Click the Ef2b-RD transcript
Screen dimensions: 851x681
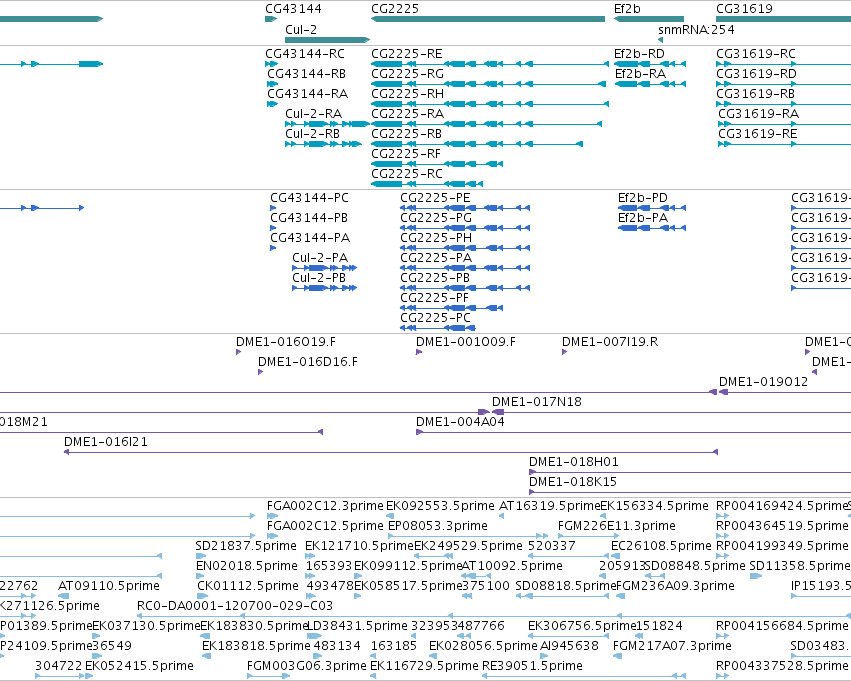[639, 54]
